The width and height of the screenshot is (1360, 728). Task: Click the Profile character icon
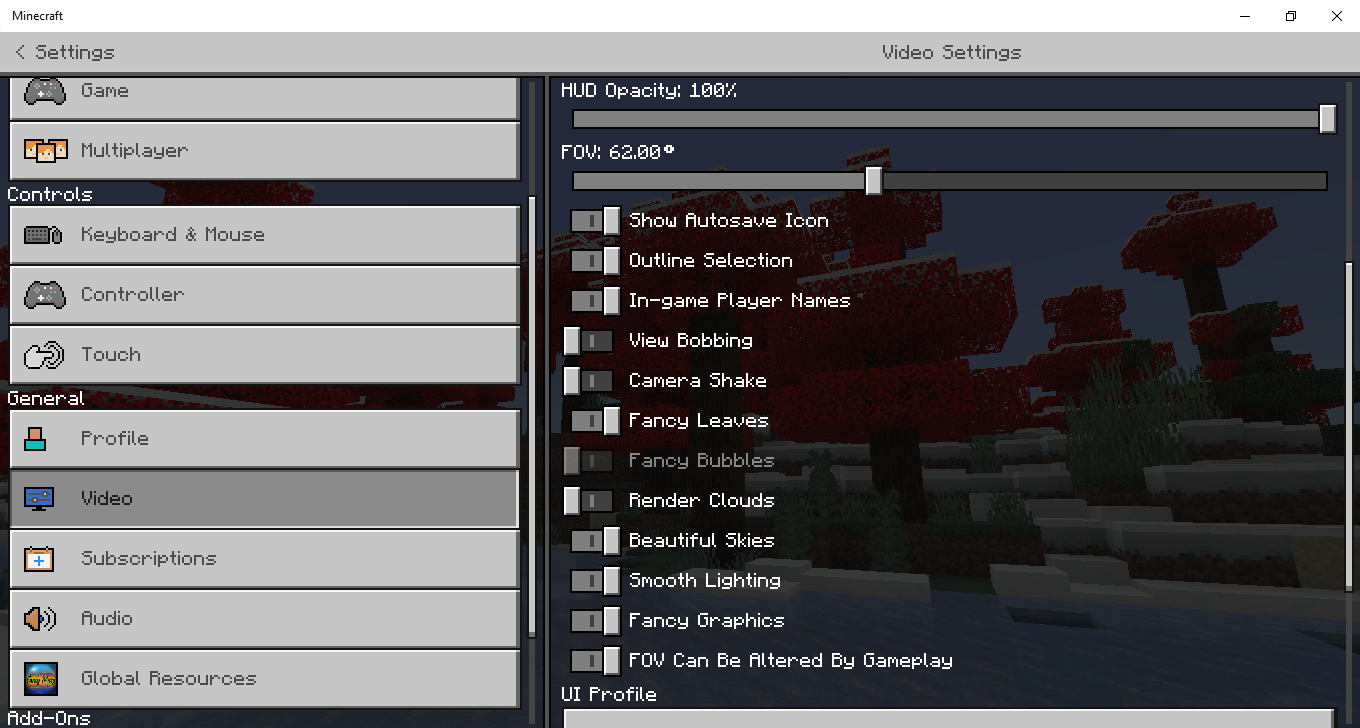(35, 438)
